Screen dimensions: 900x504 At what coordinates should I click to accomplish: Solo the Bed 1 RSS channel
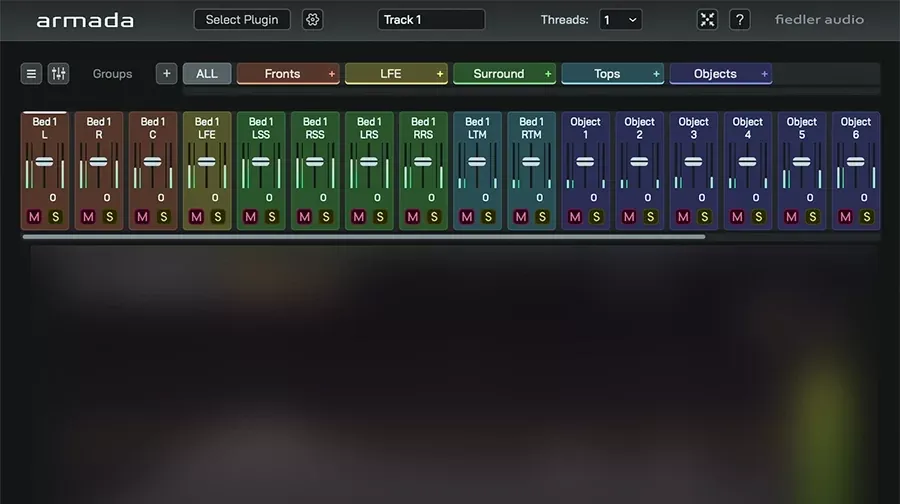pos(326,217)
